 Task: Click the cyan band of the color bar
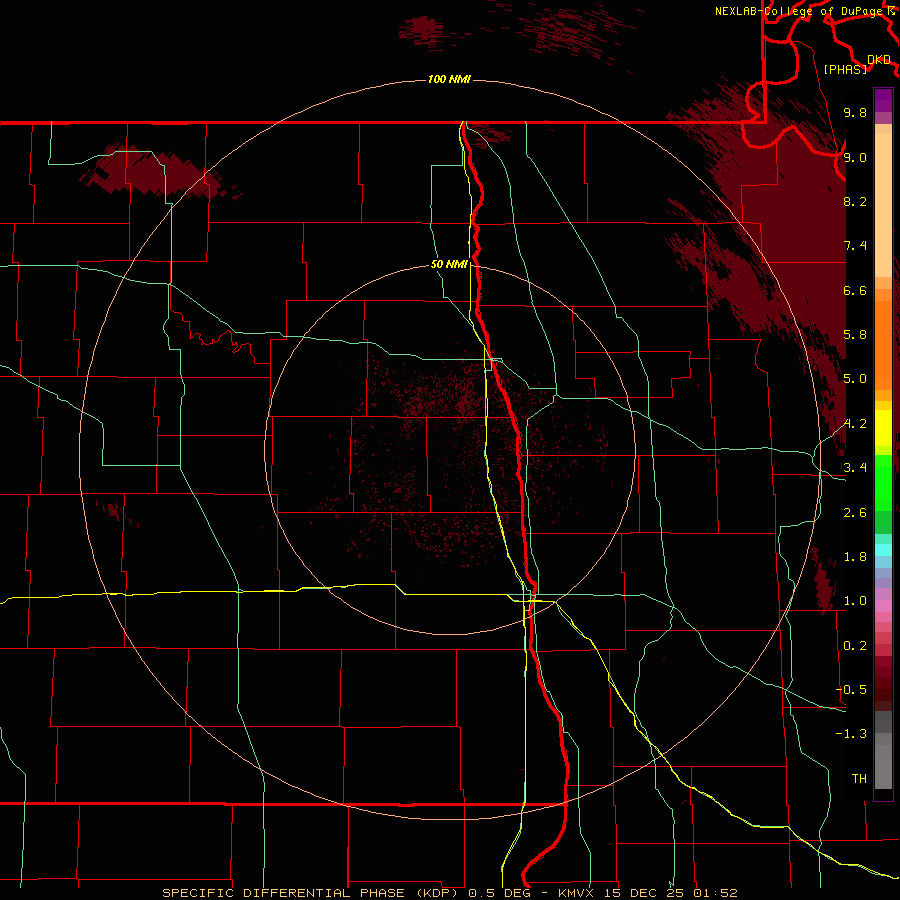[883, 549]
